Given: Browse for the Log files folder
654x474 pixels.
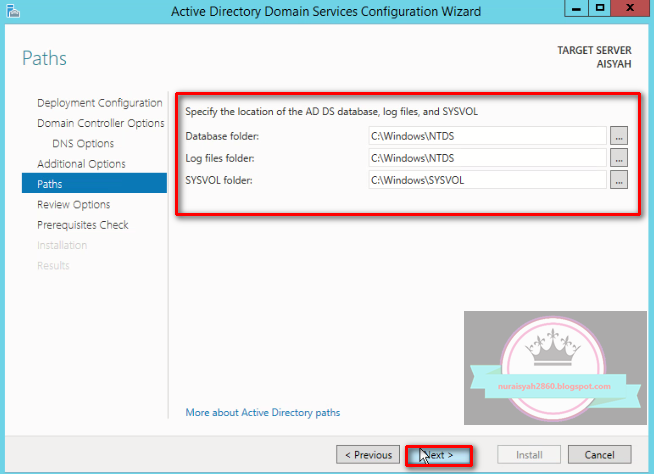Looking at the screenshot, I should coord(619,158).
